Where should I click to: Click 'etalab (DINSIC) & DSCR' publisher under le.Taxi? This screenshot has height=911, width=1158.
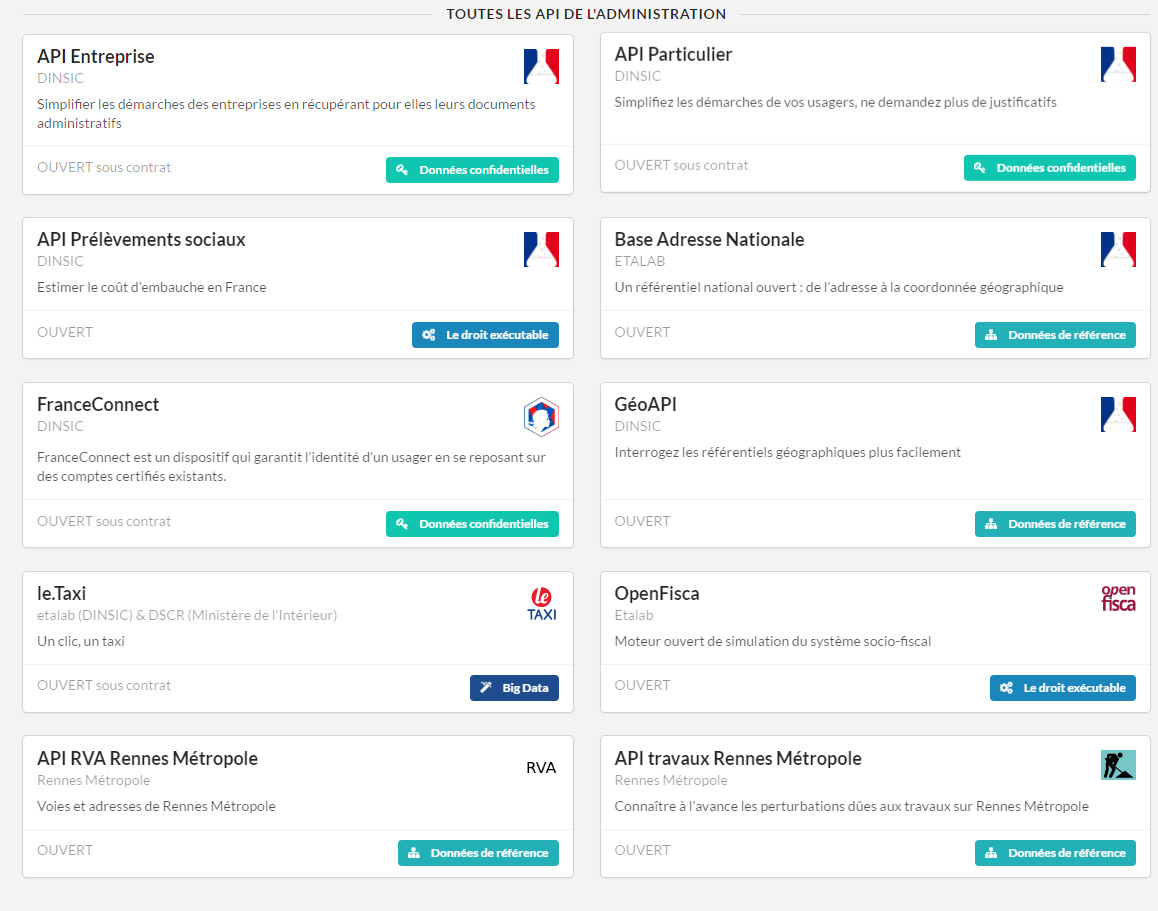click(187, 616)
